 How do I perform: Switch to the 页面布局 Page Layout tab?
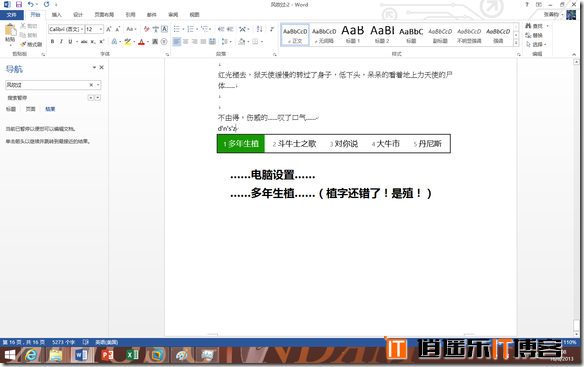click(104, 15)
